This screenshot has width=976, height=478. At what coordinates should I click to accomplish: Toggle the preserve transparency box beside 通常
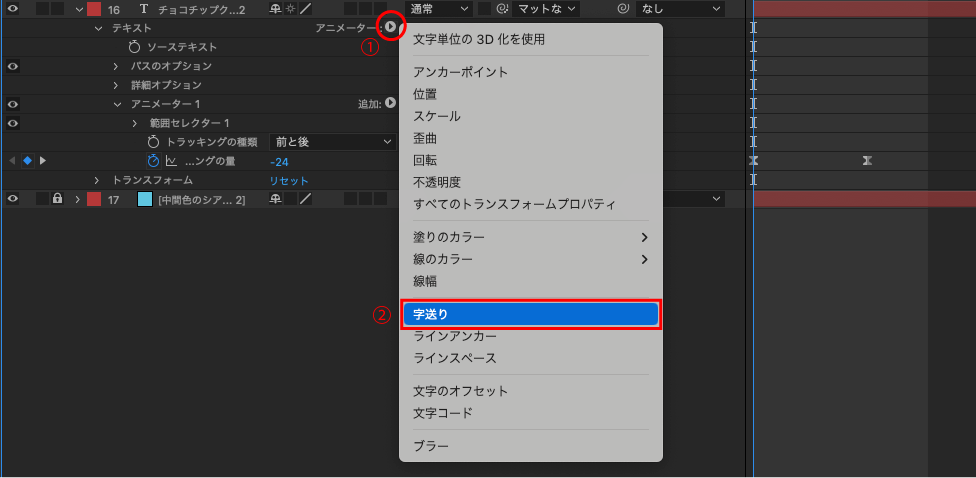point(484,9)
